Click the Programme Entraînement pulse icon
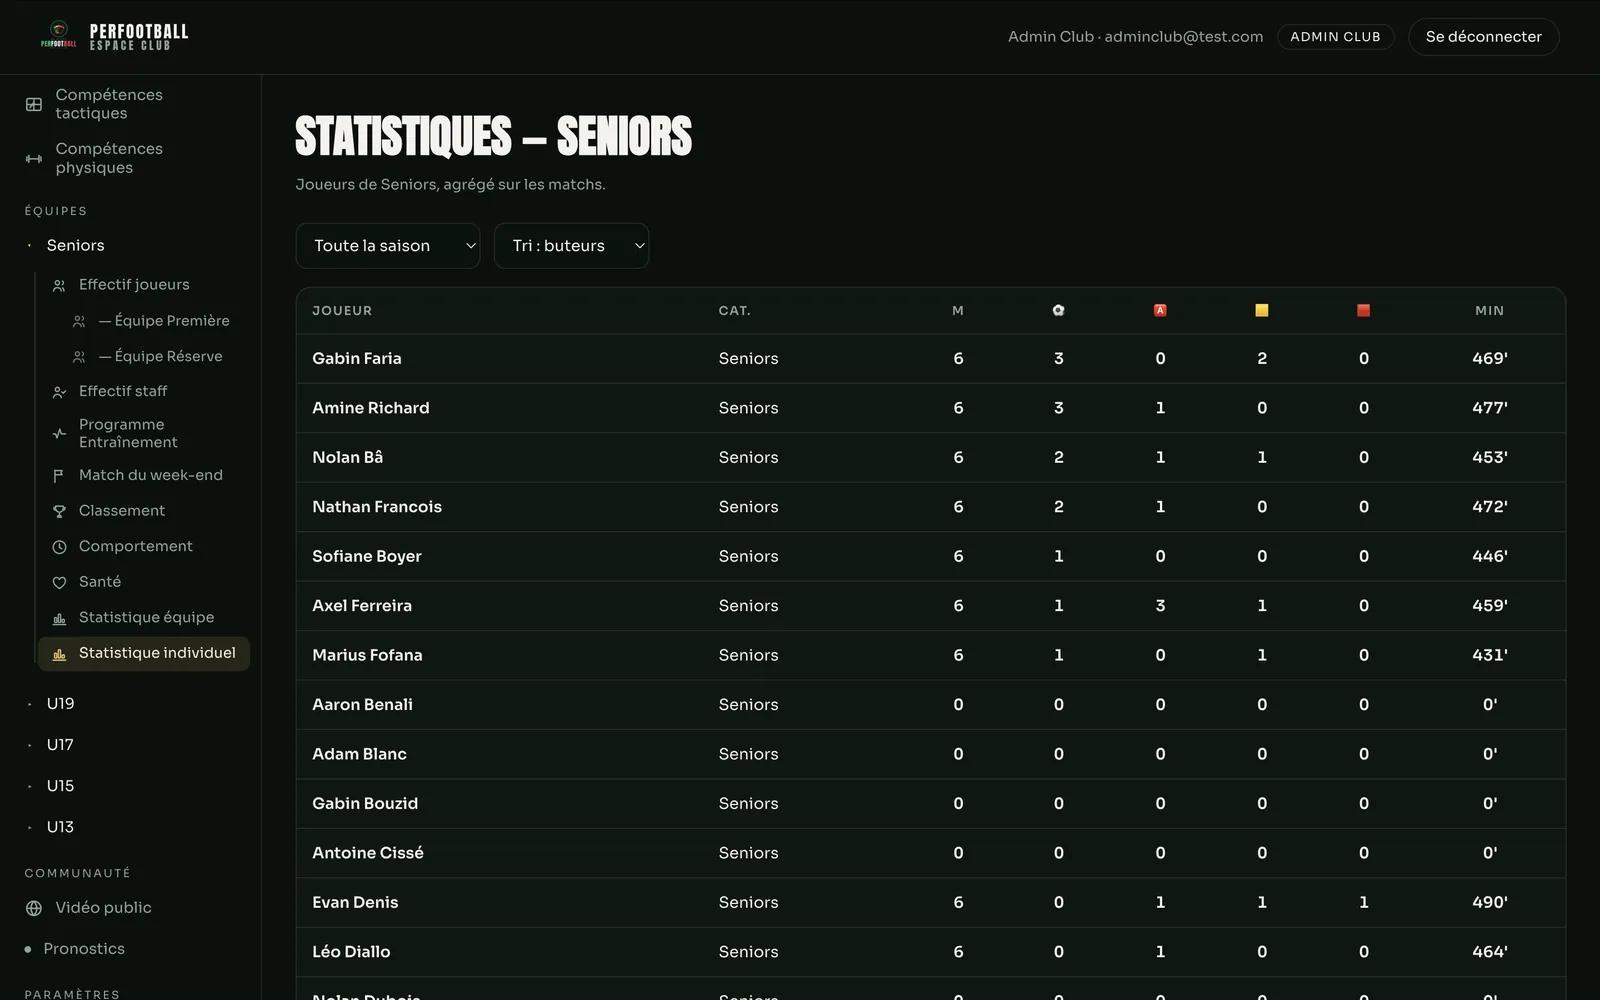The image size is (1600, 1000). (59, 434)
